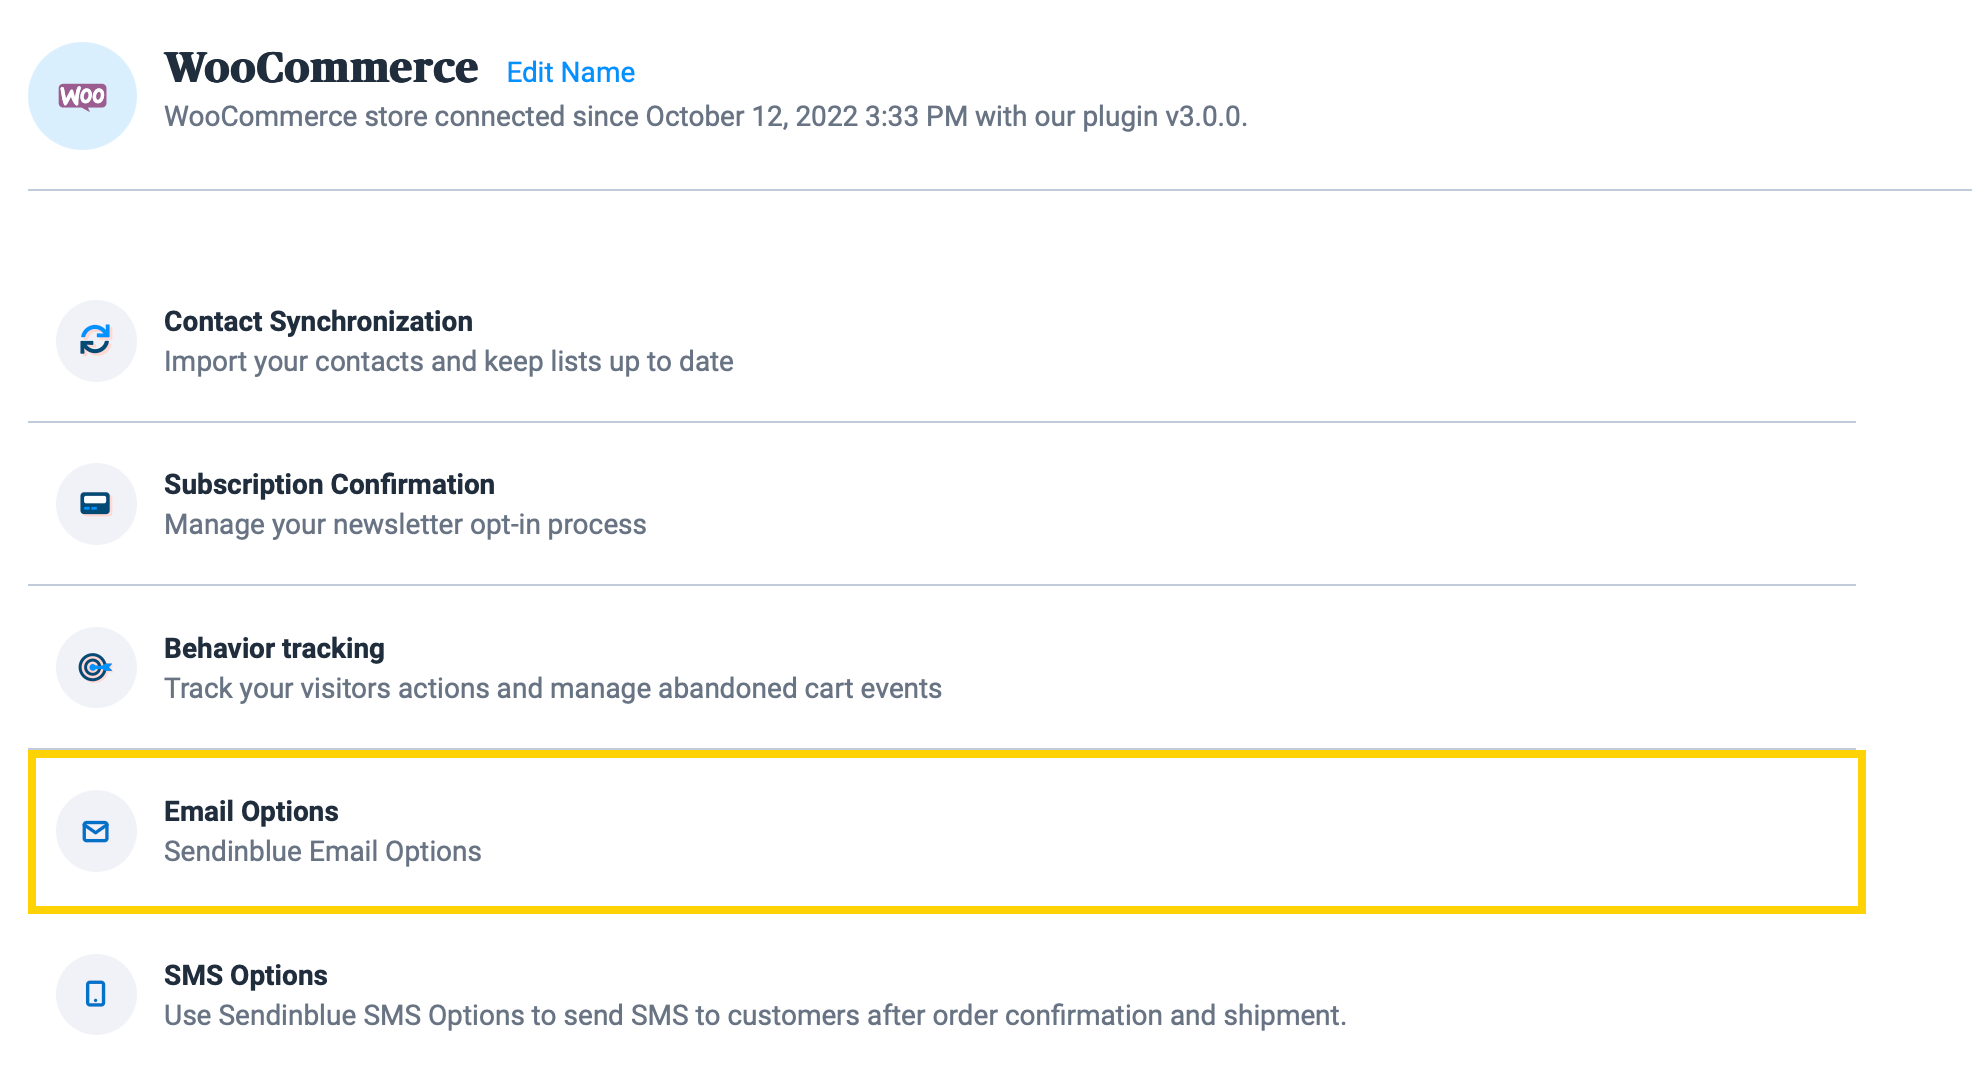Select the Contact Synchronization sync icon
The image size is (1972, 1078).
click(x=95, y=340)
